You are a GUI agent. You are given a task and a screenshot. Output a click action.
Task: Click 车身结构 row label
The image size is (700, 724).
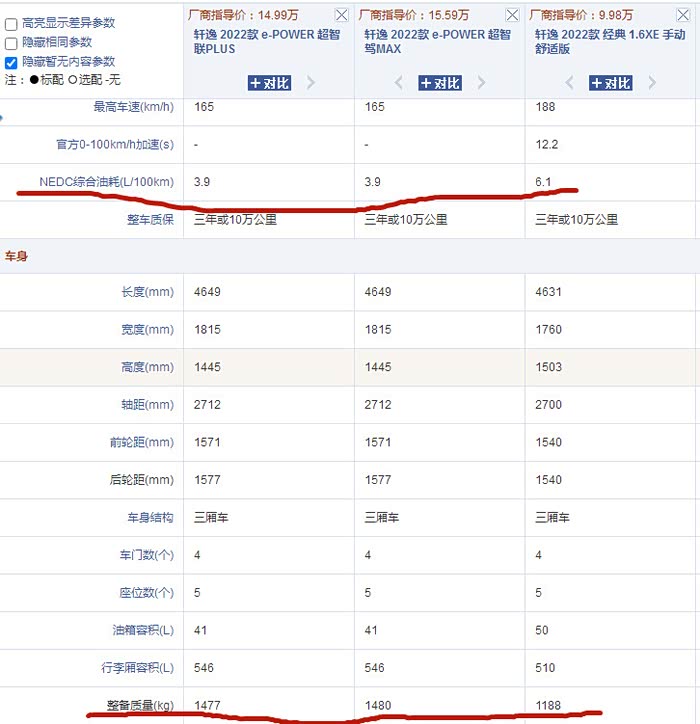(x=151, y=517)
